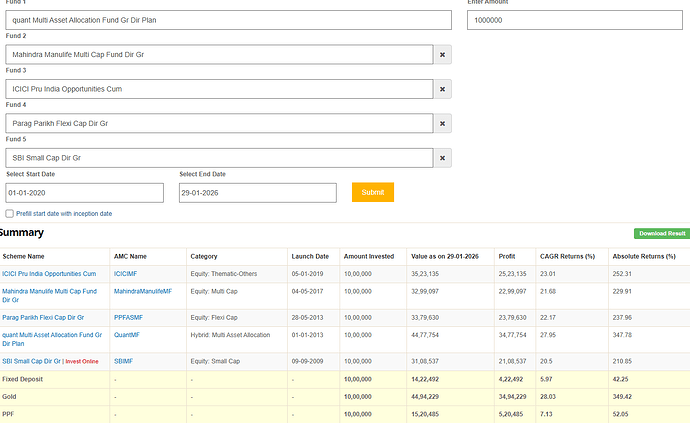The width and height of the screenshot is (690, 423).
Task: Remove Fund 2 using its X button
Action: [x=443, y=55]
